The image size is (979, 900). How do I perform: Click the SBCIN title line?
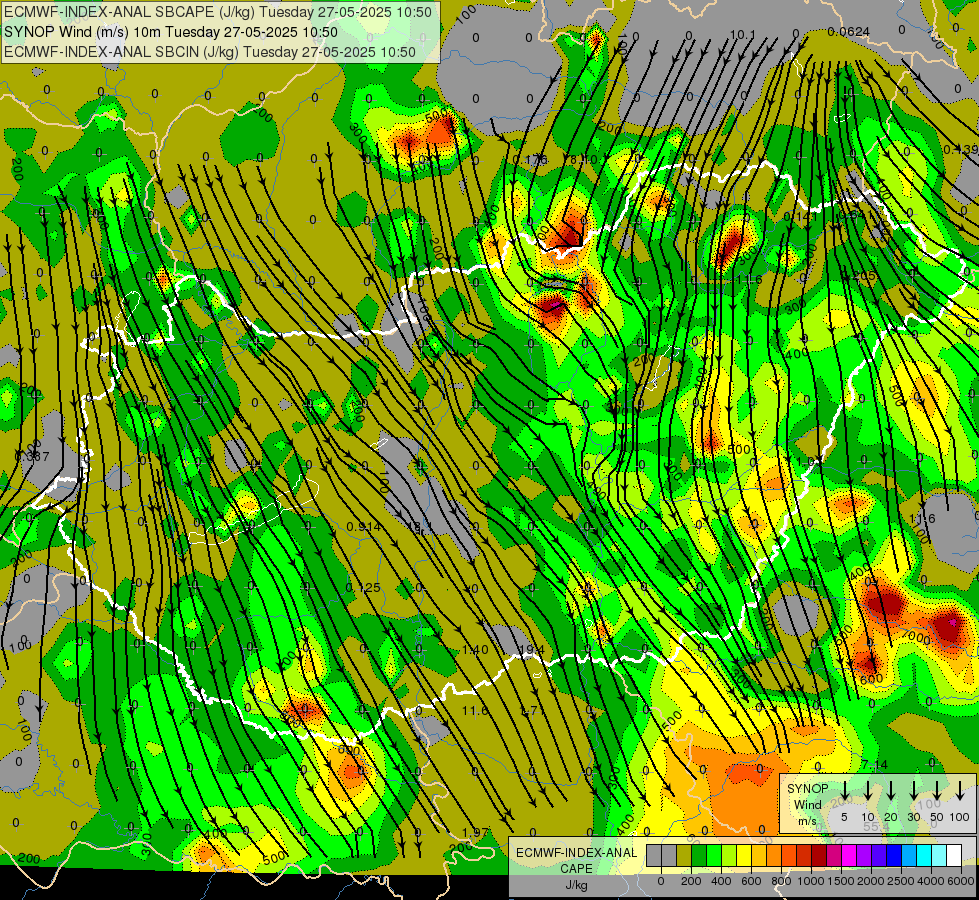pyautogui.click(x=210, y=52)
